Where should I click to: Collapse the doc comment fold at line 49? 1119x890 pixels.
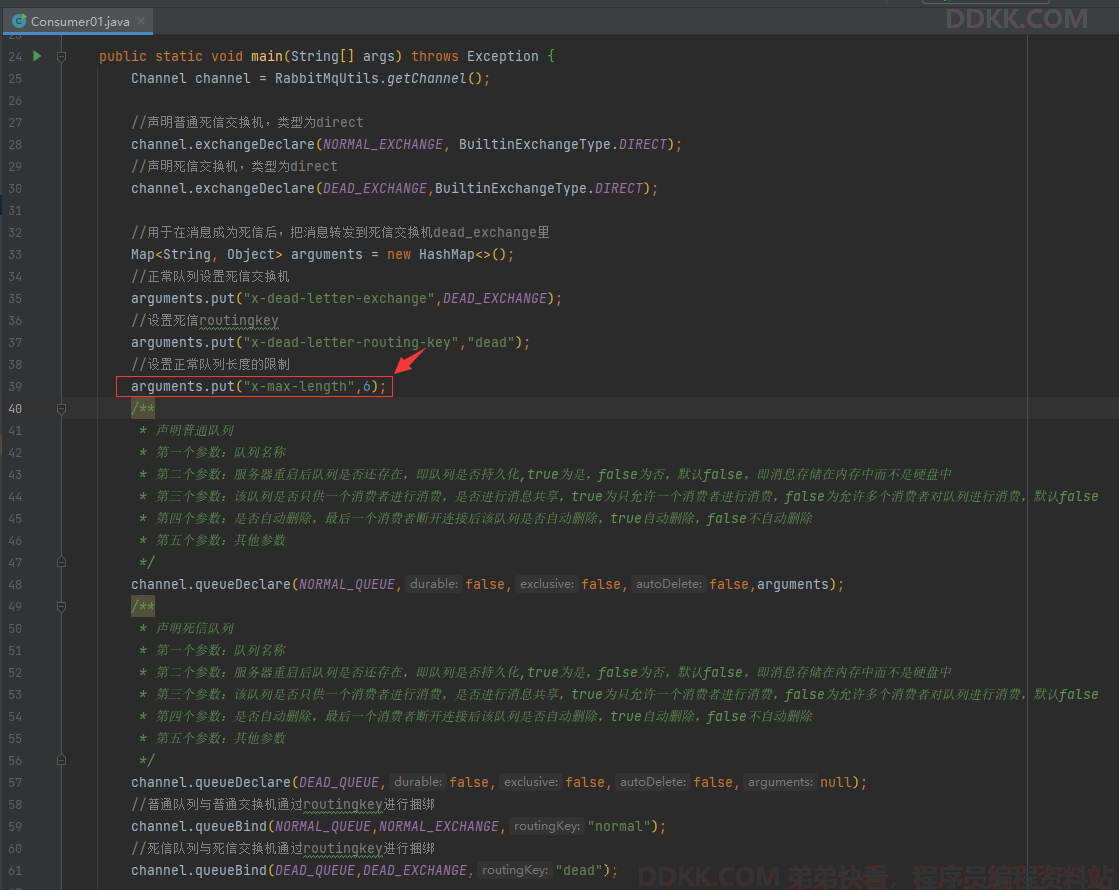(61, 607)
